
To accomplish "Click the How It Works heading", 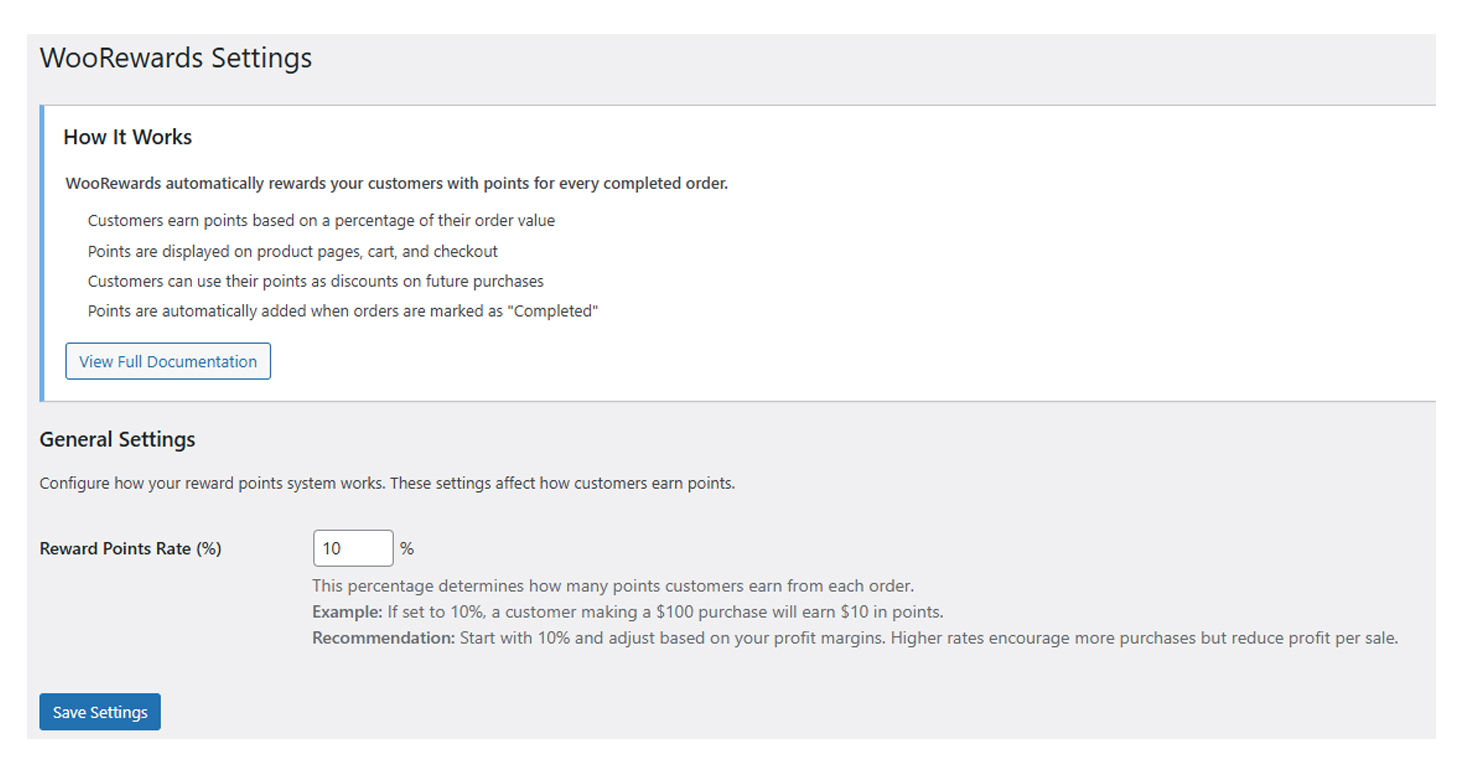I will (x=127, y=137).
